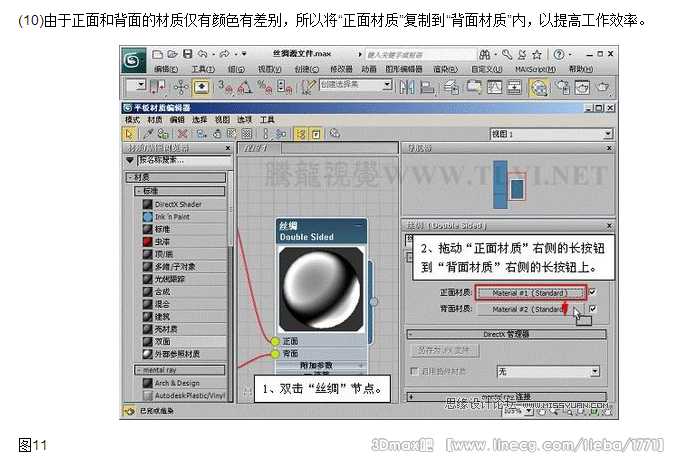Pick material with the eyedropper icon
The width and height of the screenshot is (693, 462).
click(148, 134)
